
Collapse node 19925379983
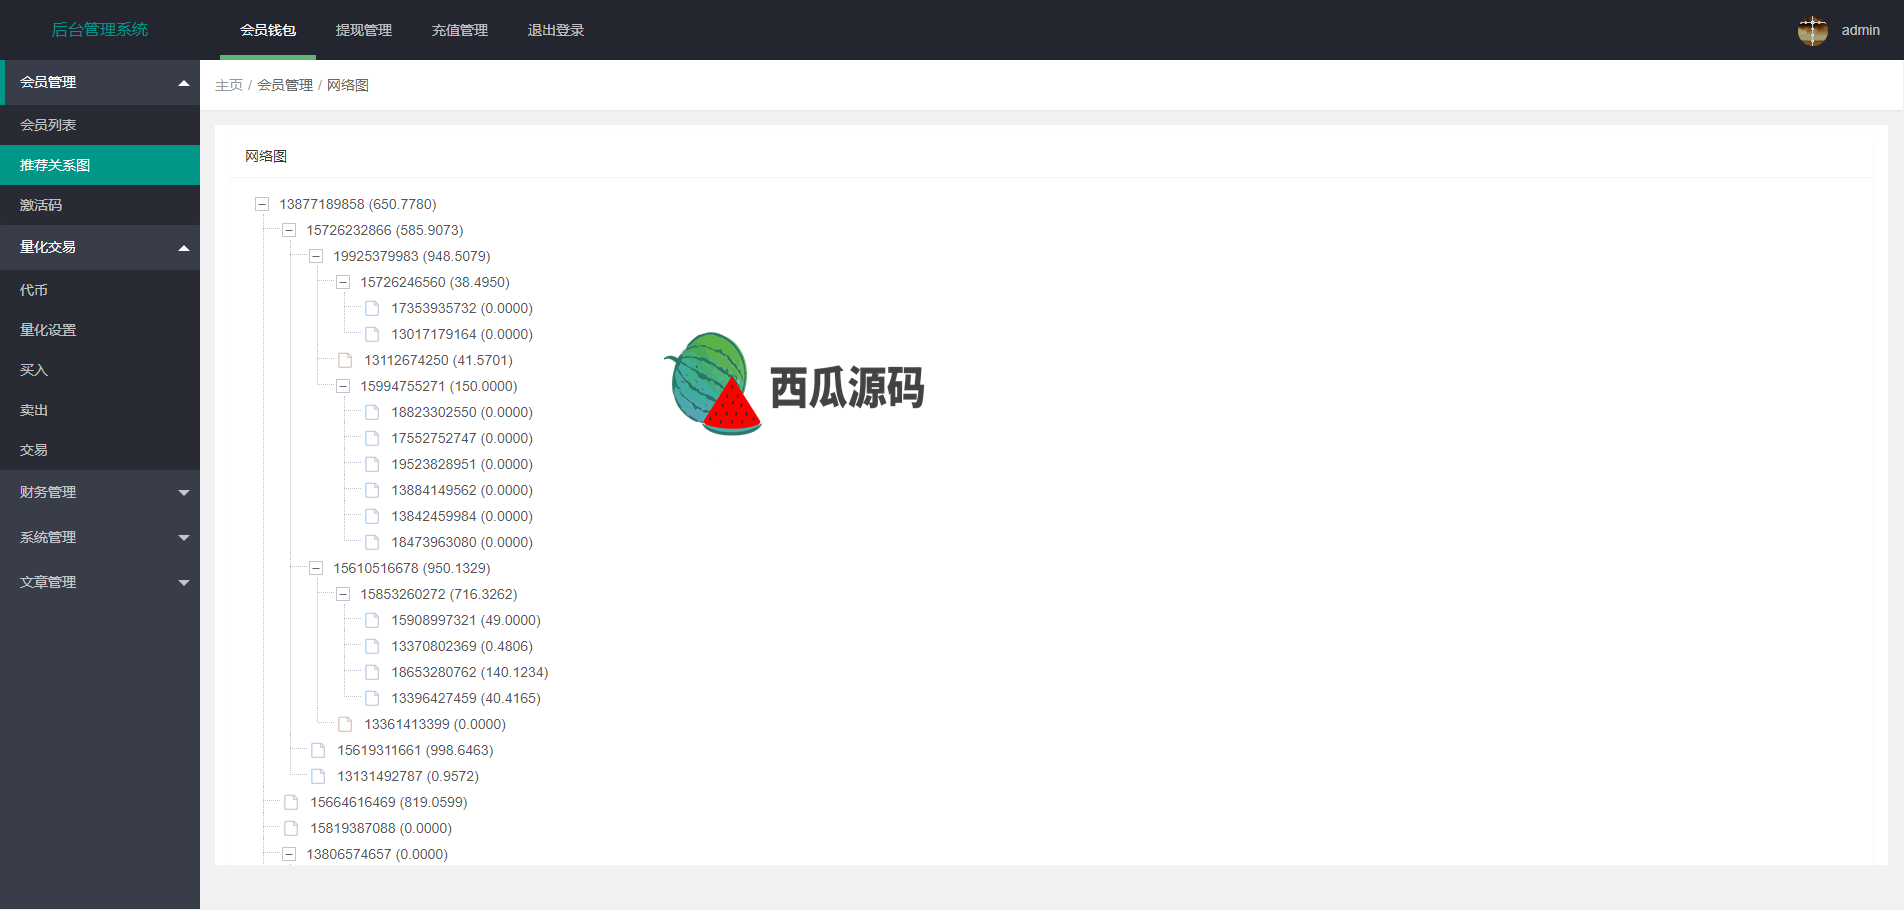[316, 256]
